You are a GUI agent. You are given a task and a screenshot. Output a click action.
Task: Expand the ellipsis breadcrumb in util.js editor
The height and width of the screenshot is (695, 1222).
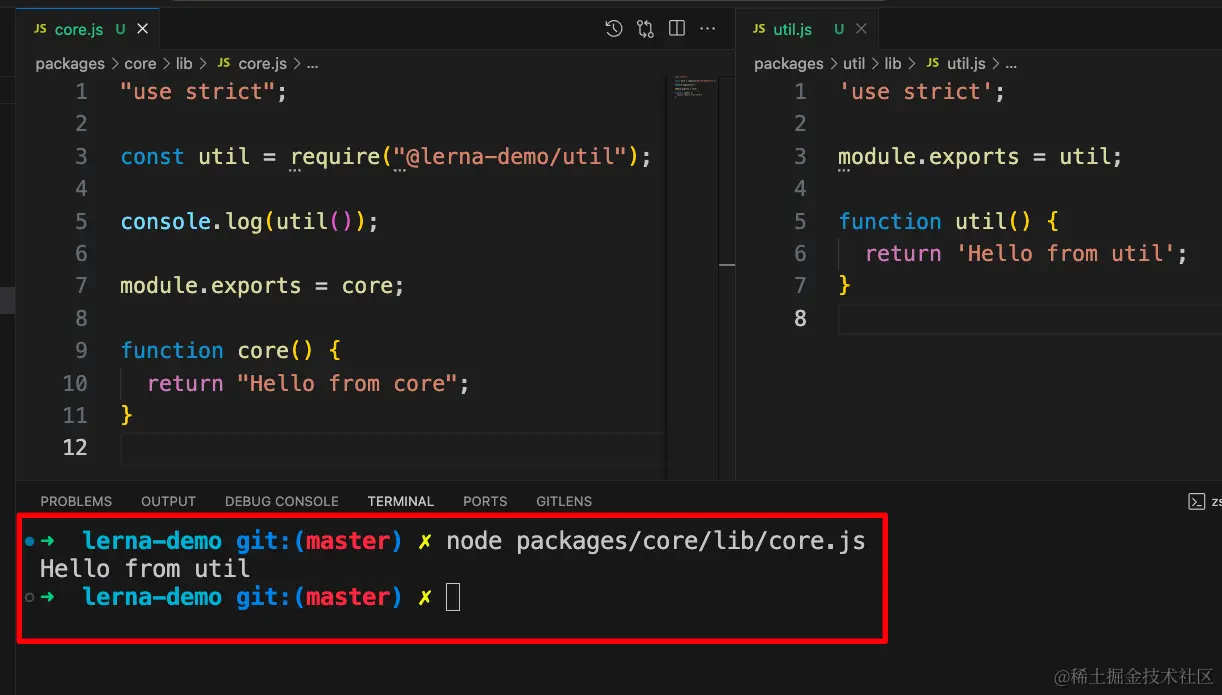(x=1011, y=63)
